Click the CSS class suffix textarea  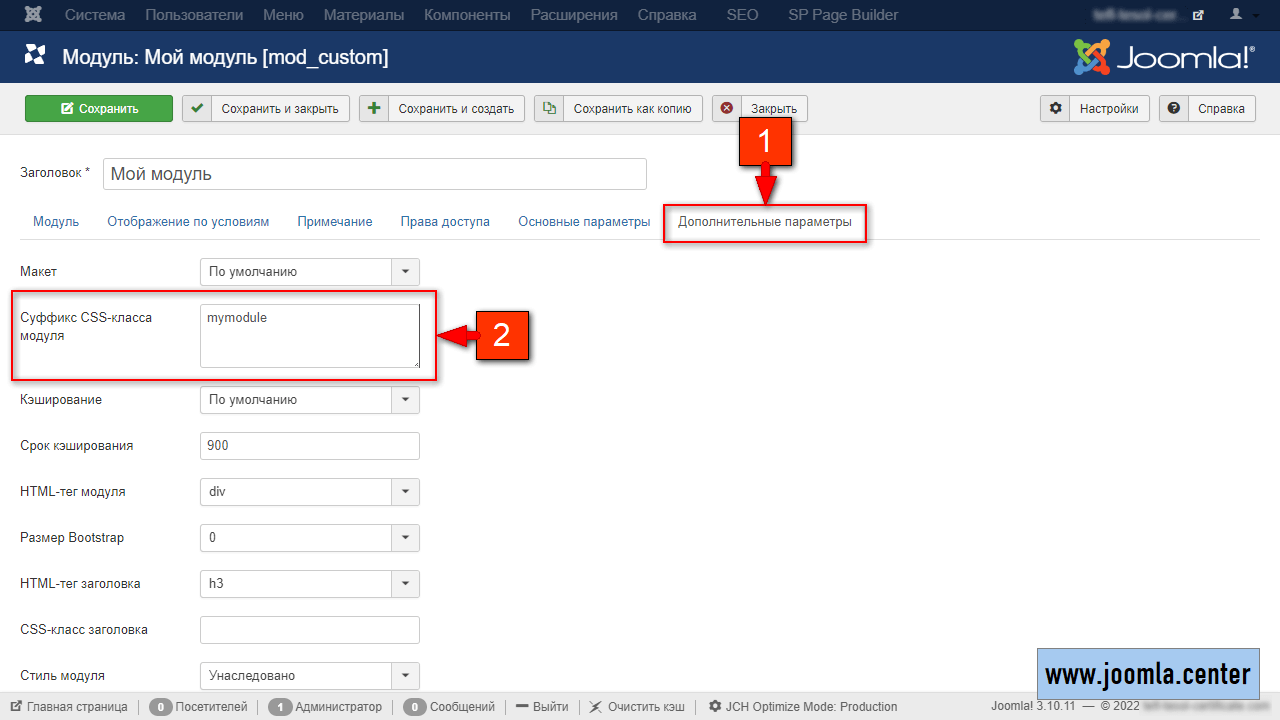click(309, 336)
